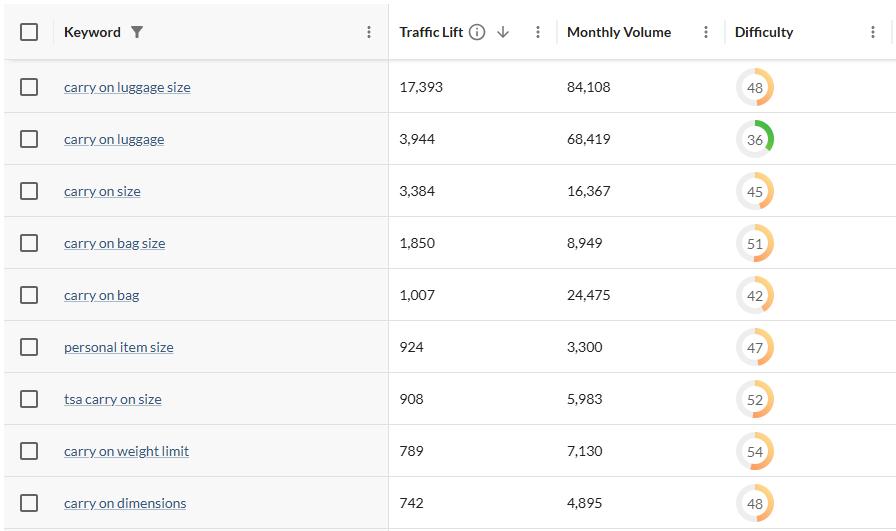
Task: Sort by the Difficulty column header
Action: (x=764, y=32)
